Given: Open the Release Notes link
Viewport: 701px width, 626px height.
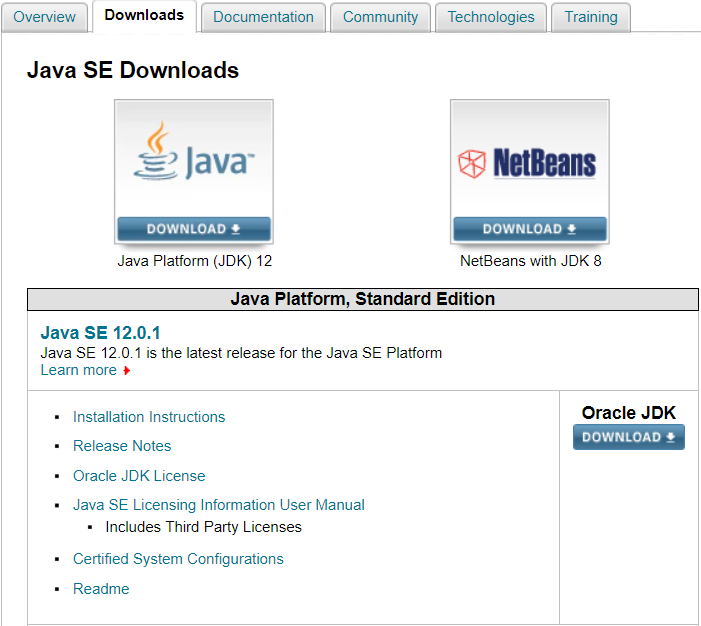Looking at the screenshot, I should 122,446.
